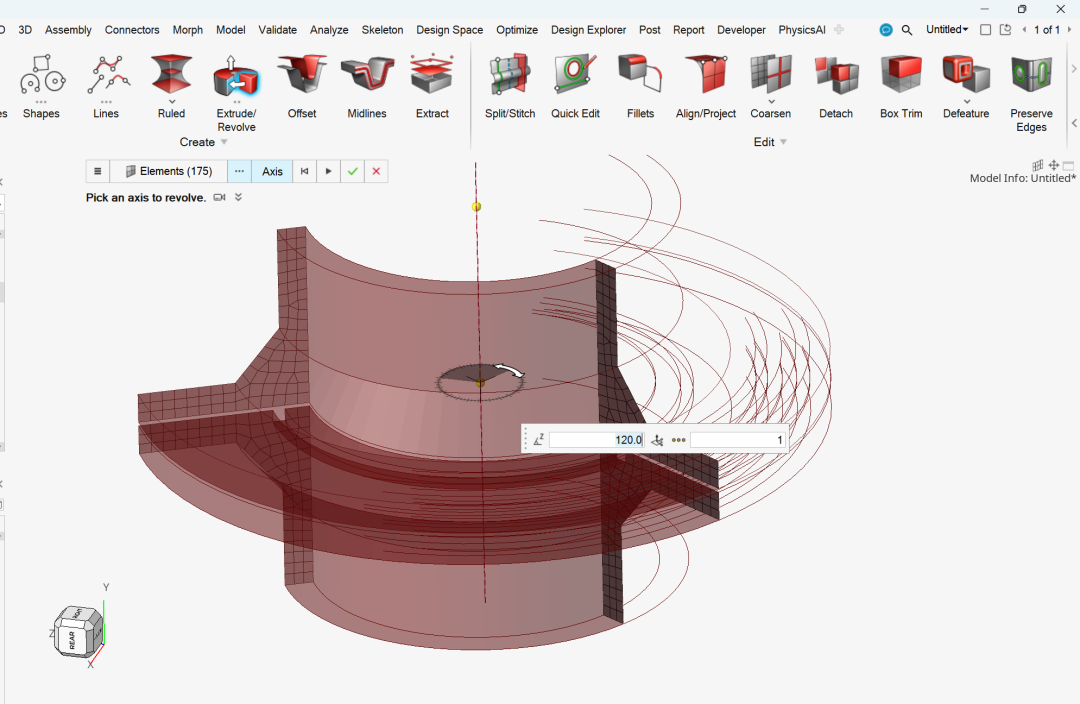Click the revolve angle field showing 120.0
The width and height of the screenshot is (1080, 704).
pyautogui.click(x=596, y=440)
